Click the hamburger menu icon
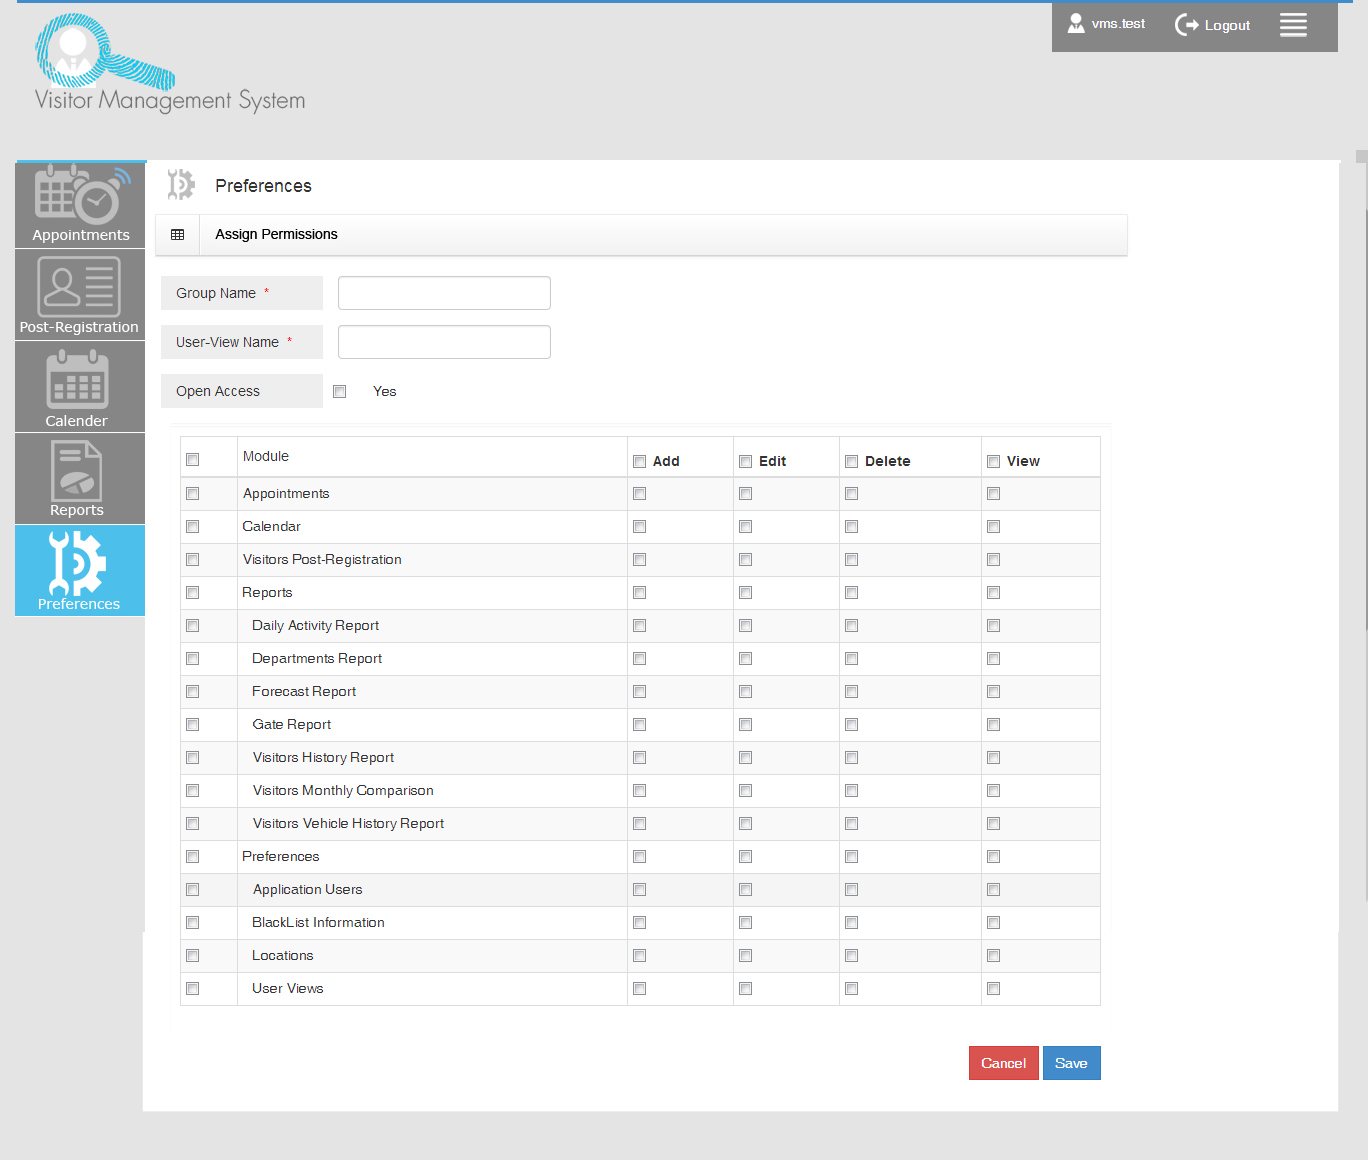 [x=1293, y=25]
